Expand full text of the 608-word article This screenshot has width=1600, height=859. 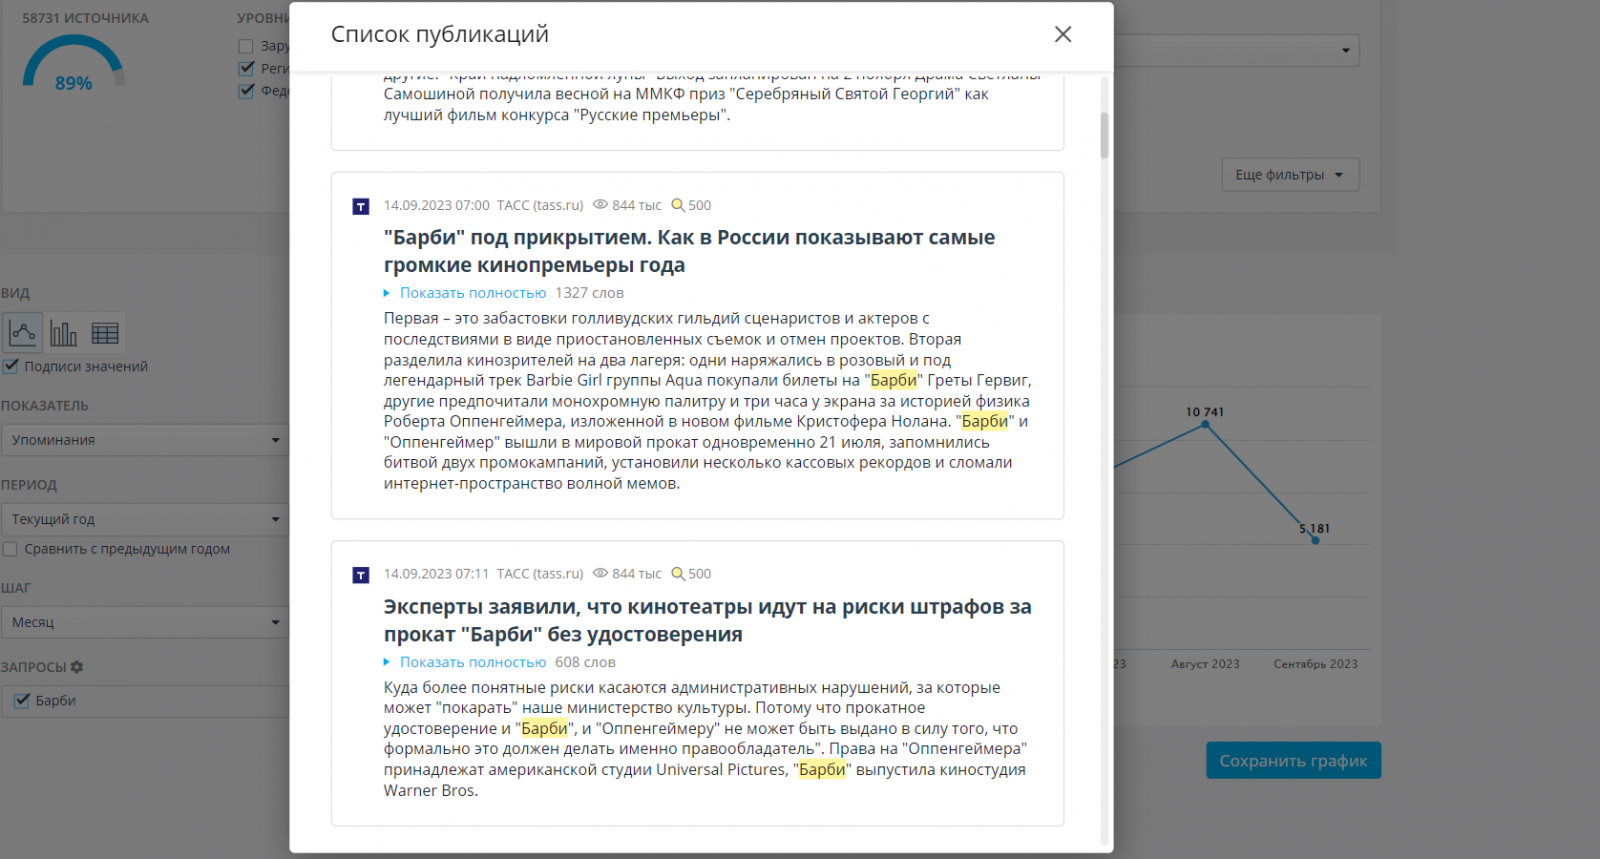(473, 662)
